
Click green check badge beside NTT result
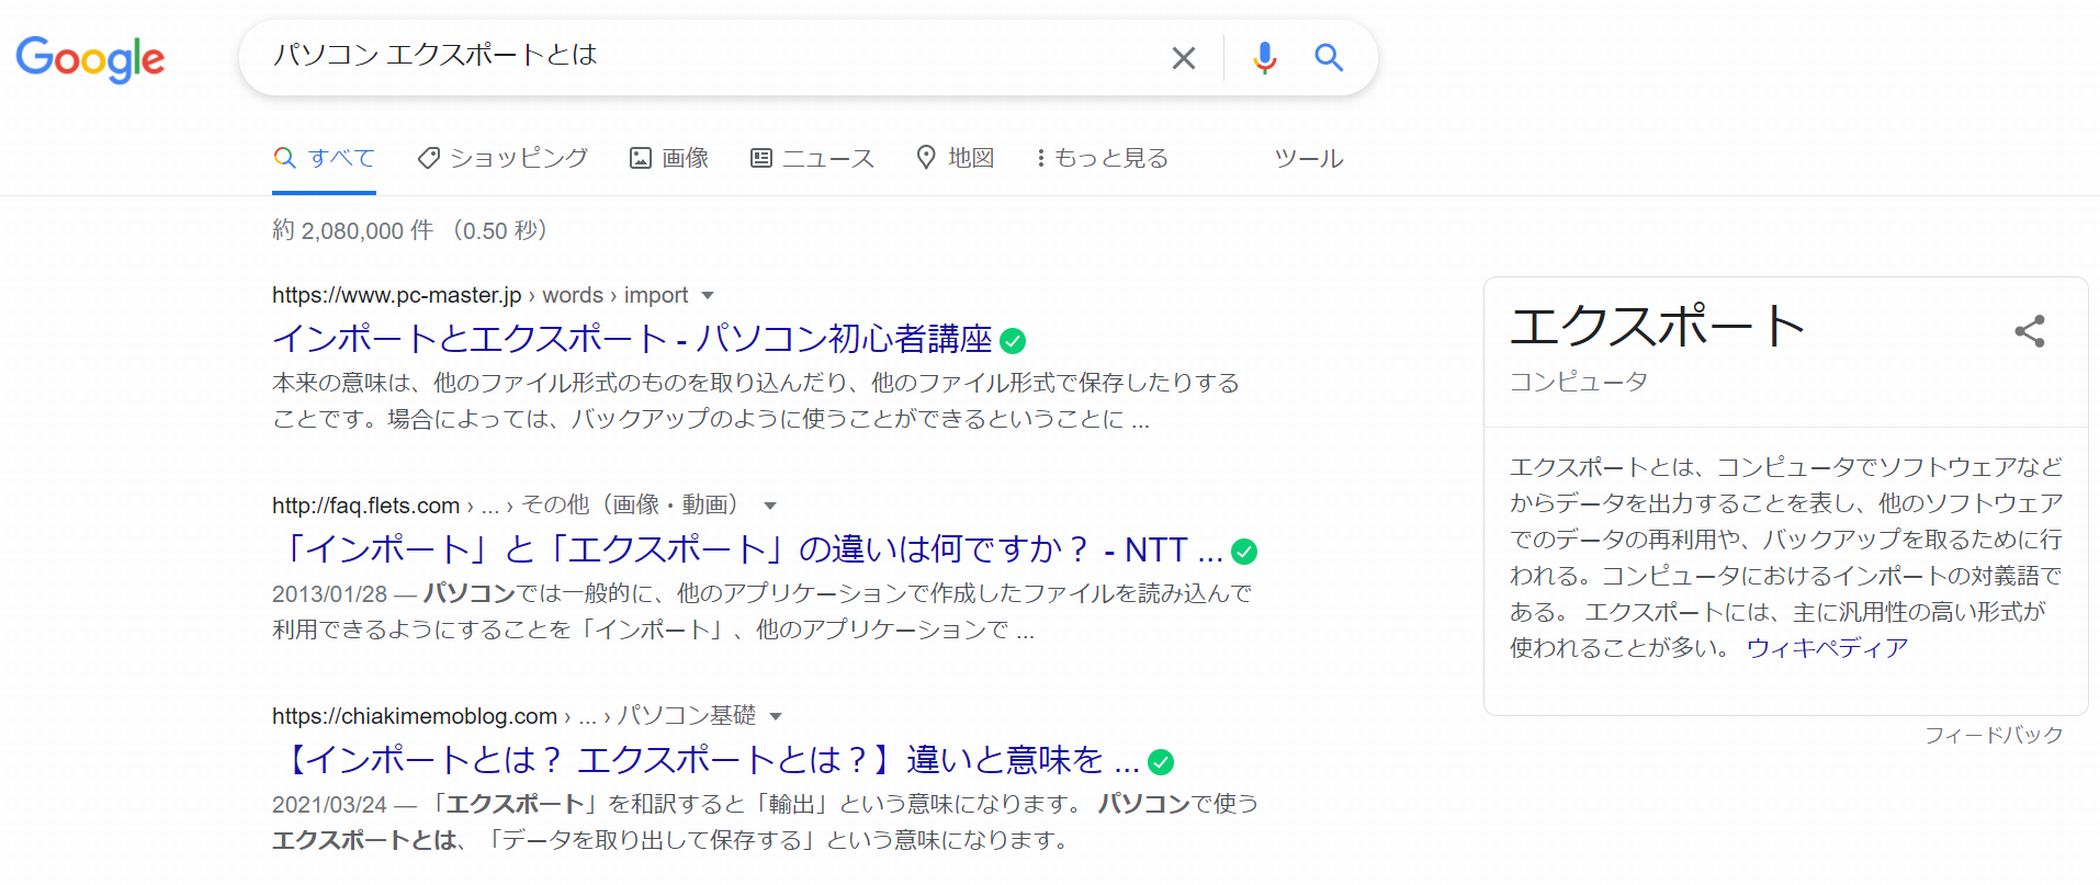[1244, 551]
